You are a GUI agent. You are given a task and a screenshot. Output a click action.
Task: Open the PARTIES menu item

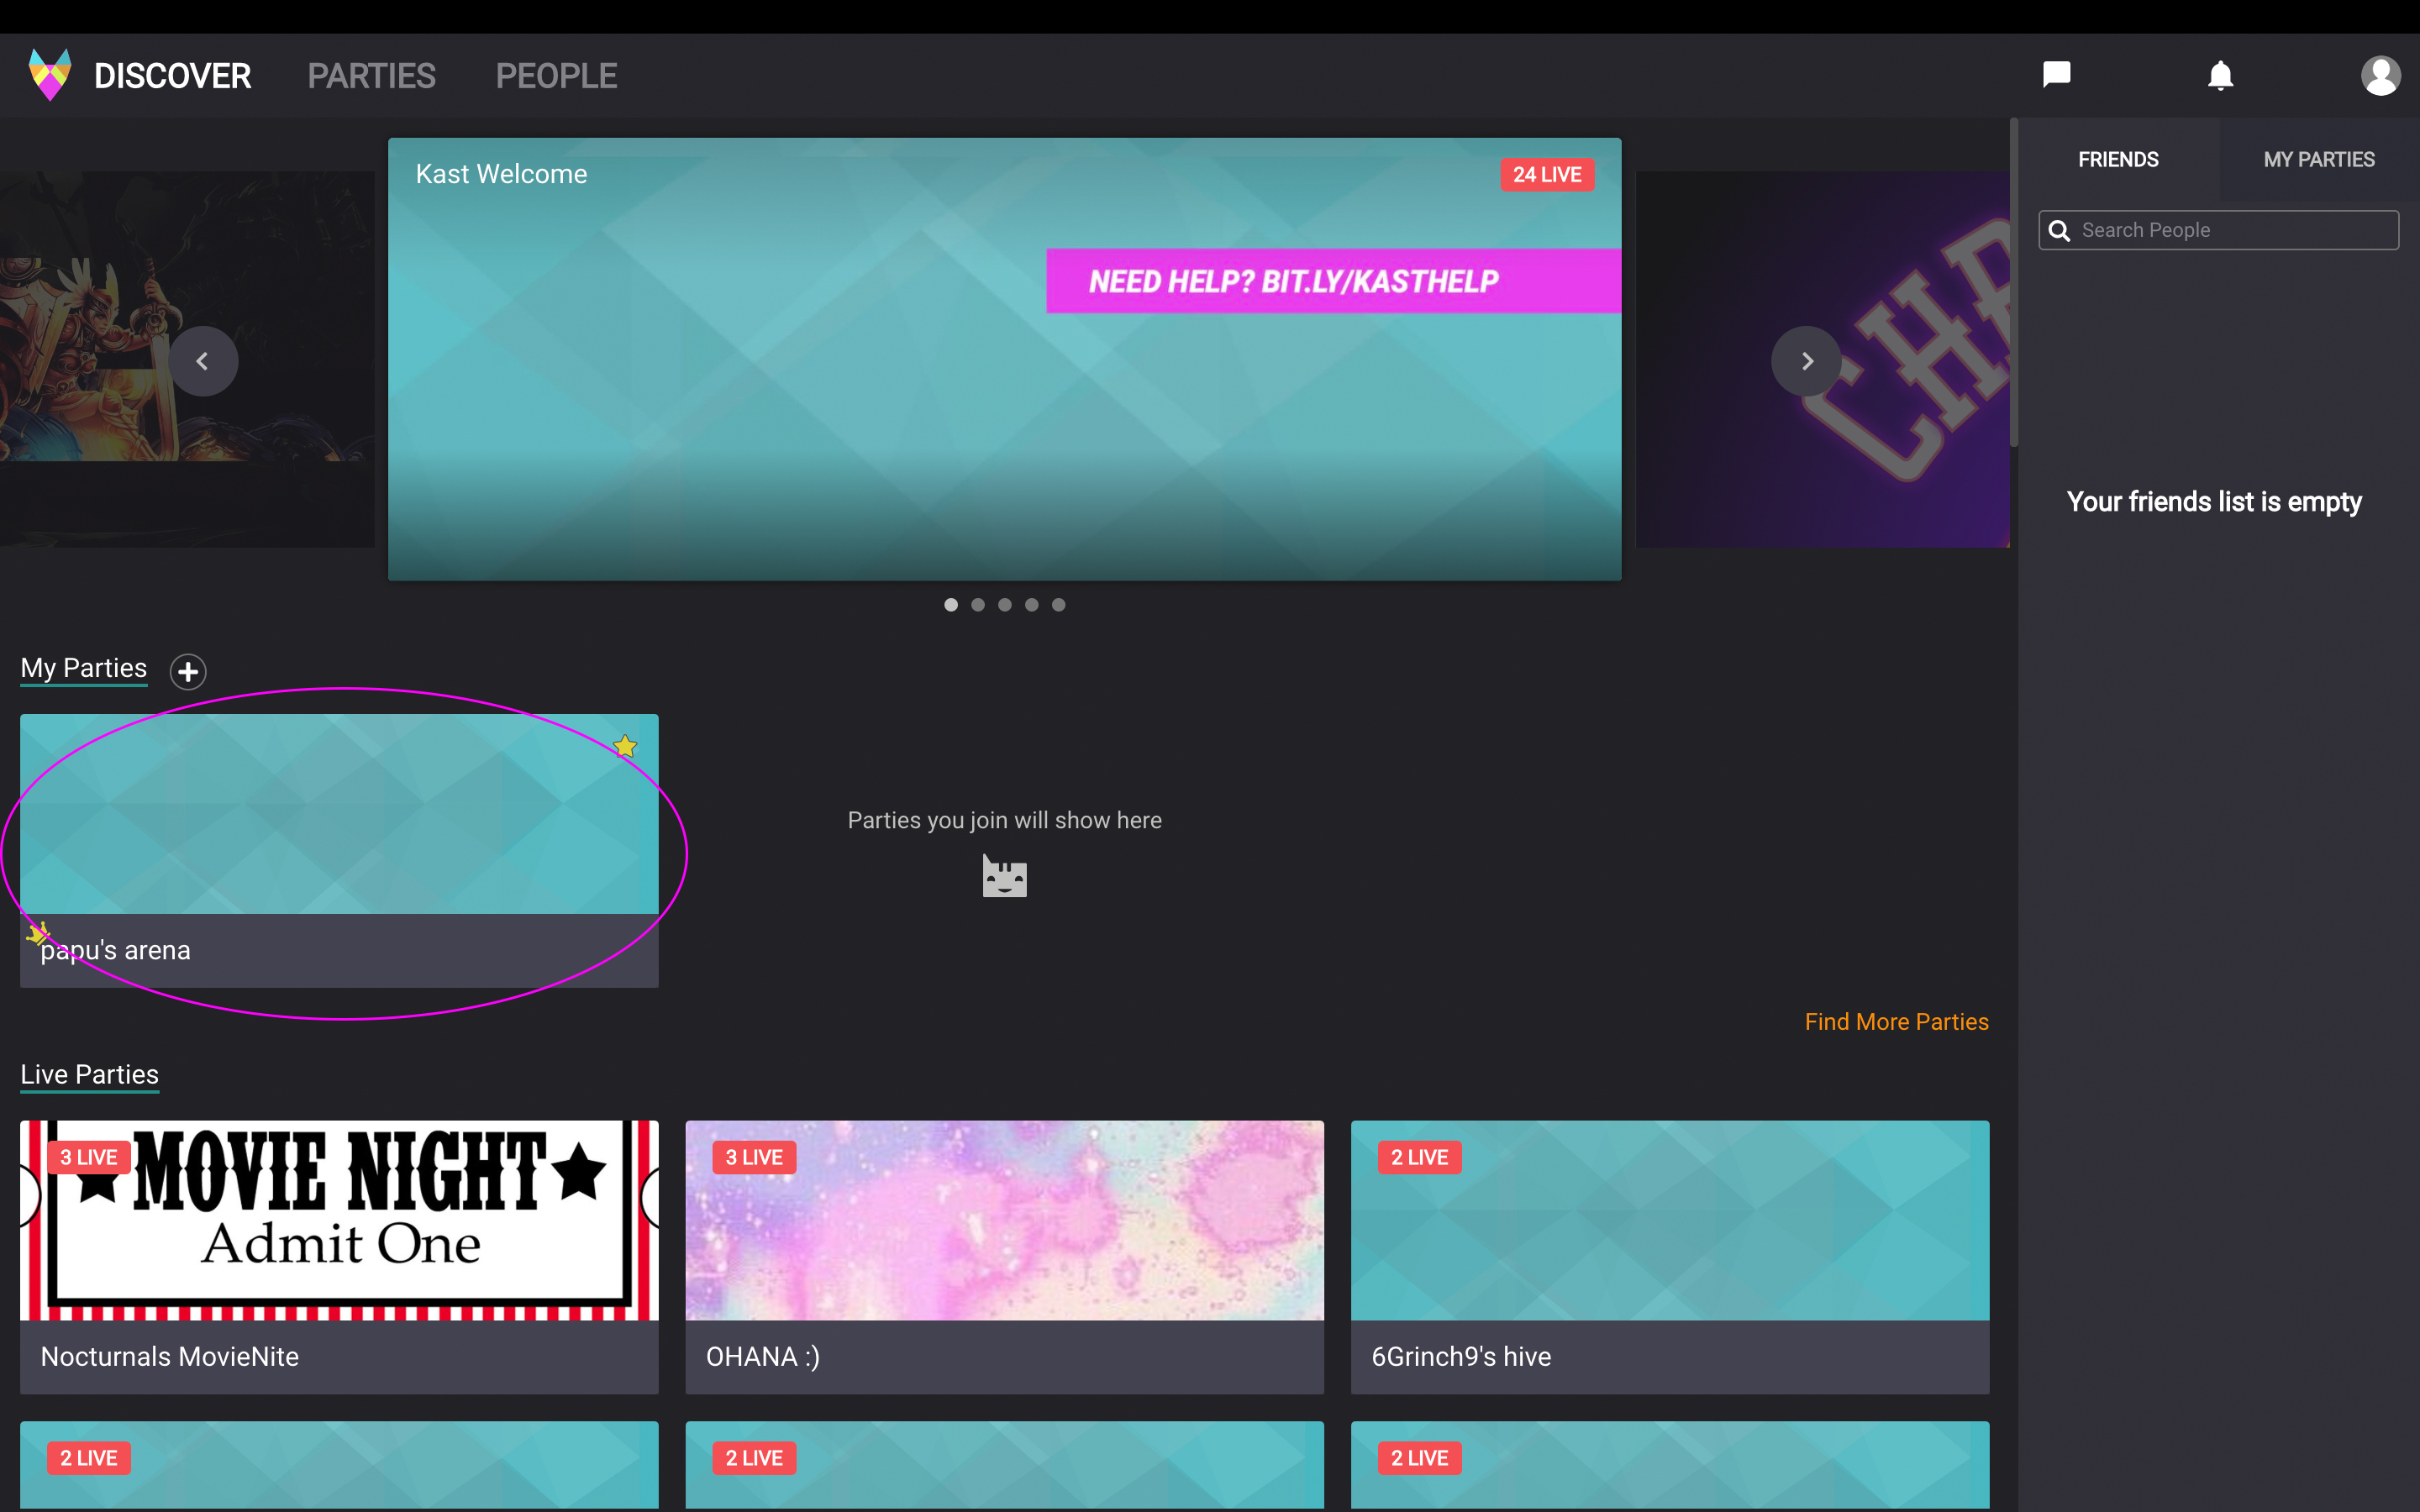click(371, 76)
